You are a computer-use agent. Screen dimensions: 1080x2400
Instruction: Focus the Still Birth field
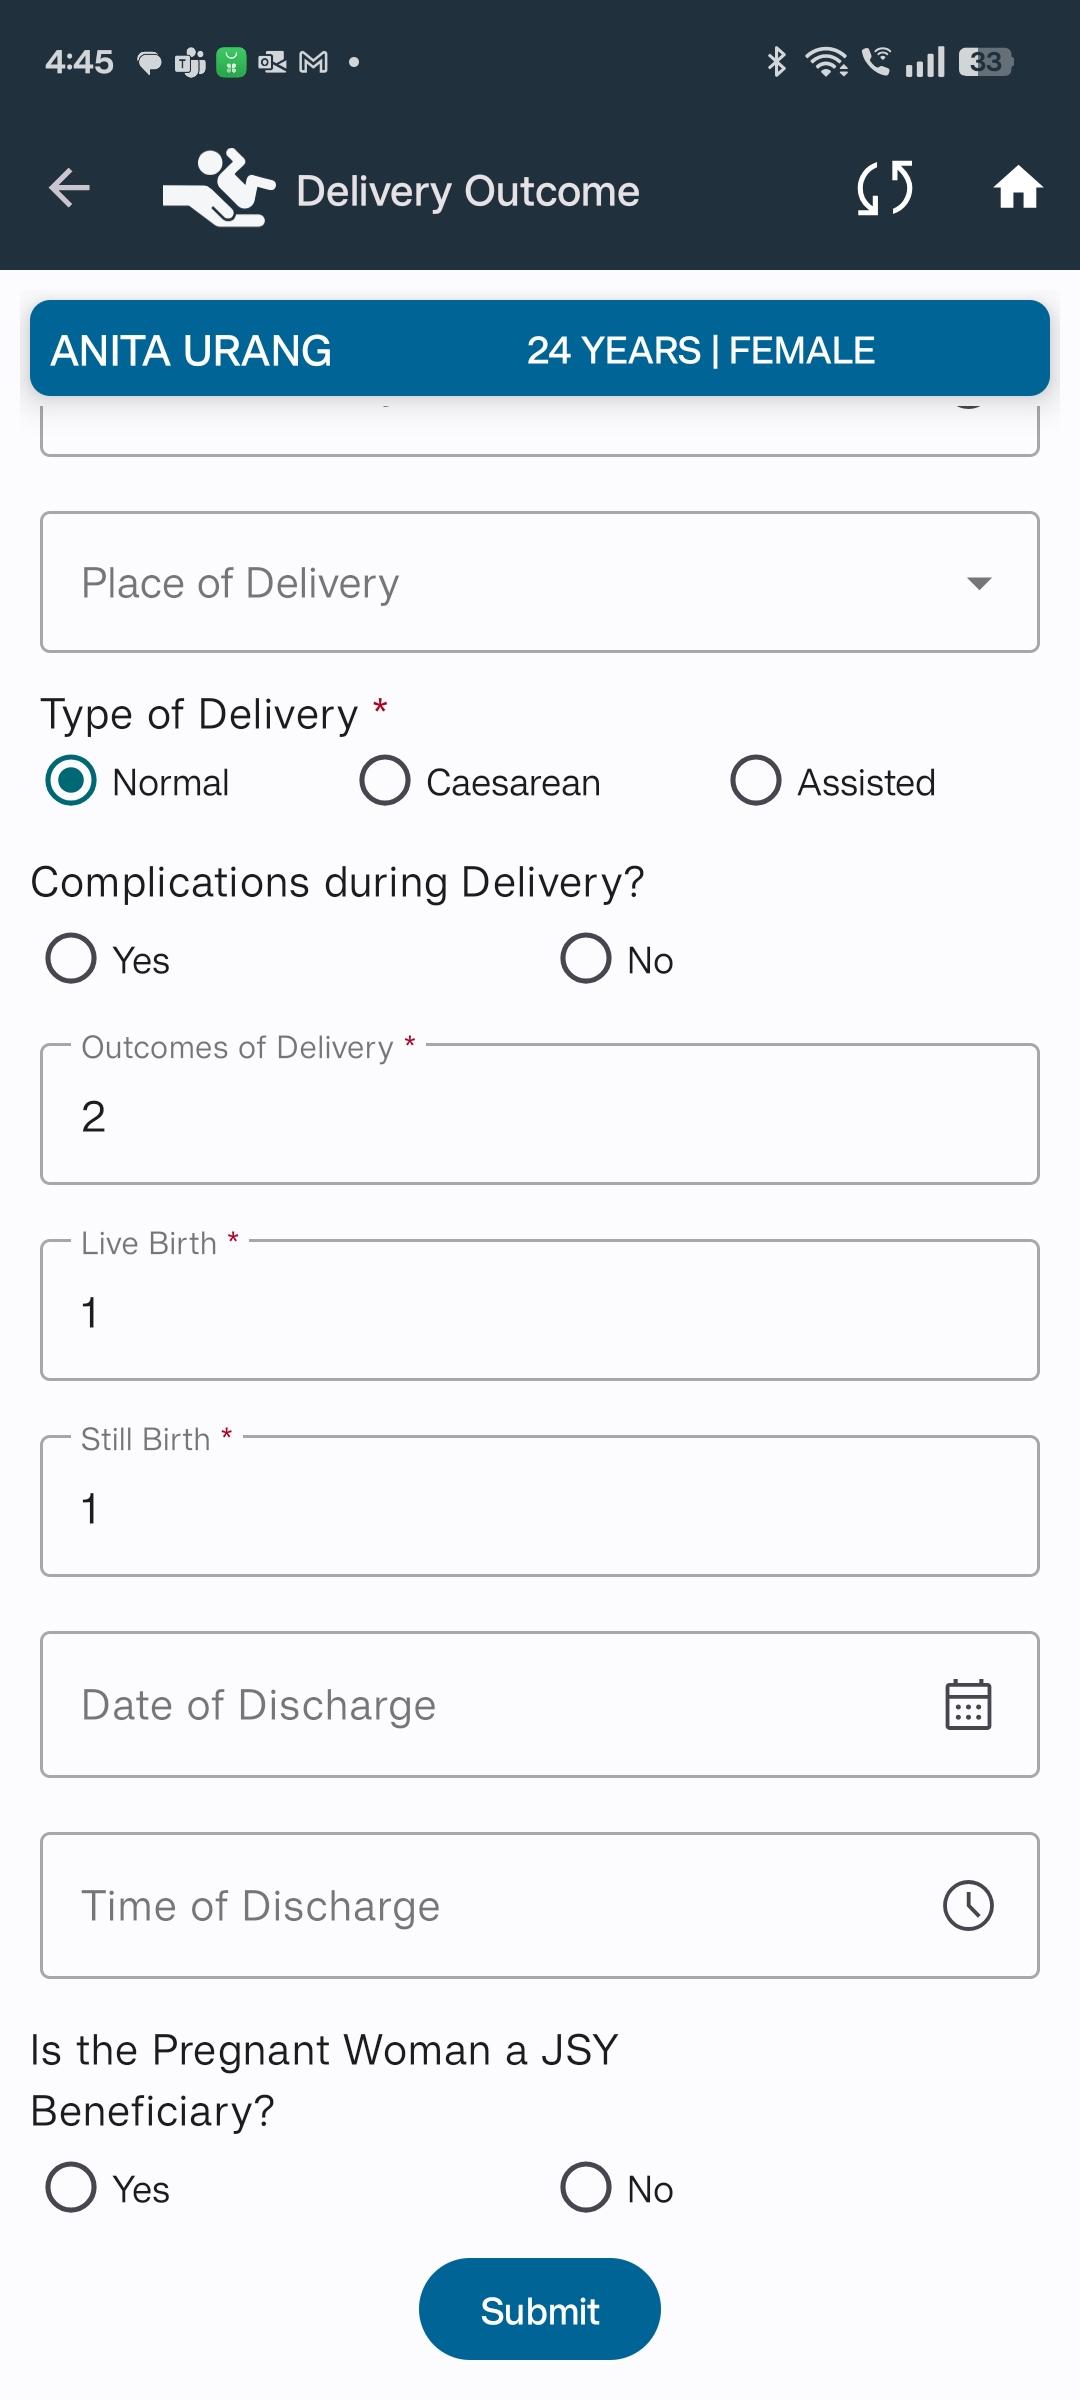click(x=540, y=1506)
